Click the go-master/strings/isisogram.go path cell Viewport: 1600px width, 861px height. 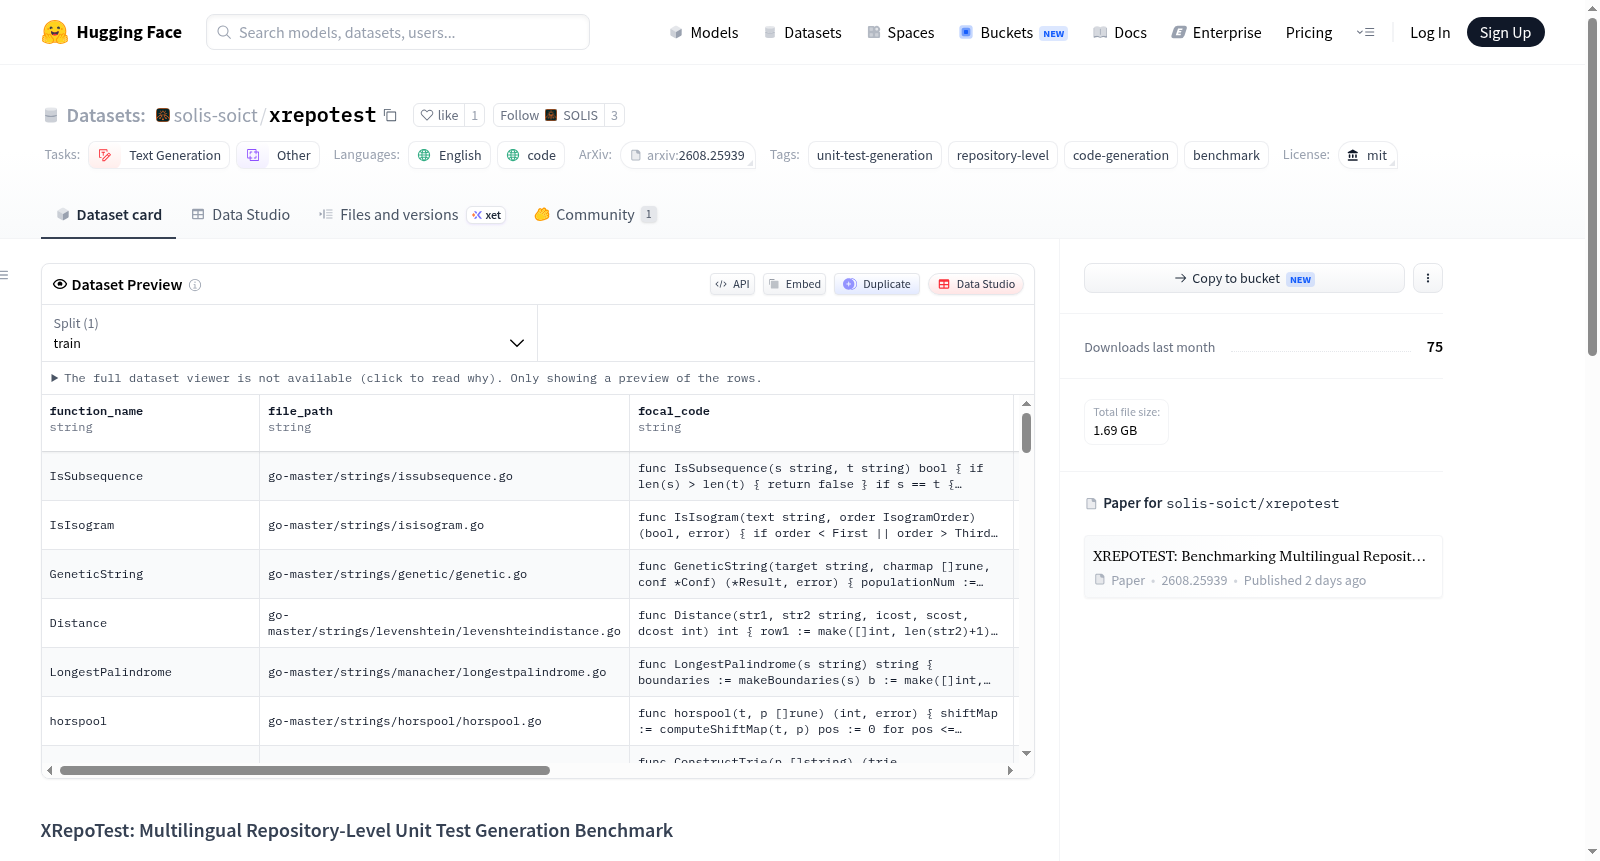coord(444,525)
